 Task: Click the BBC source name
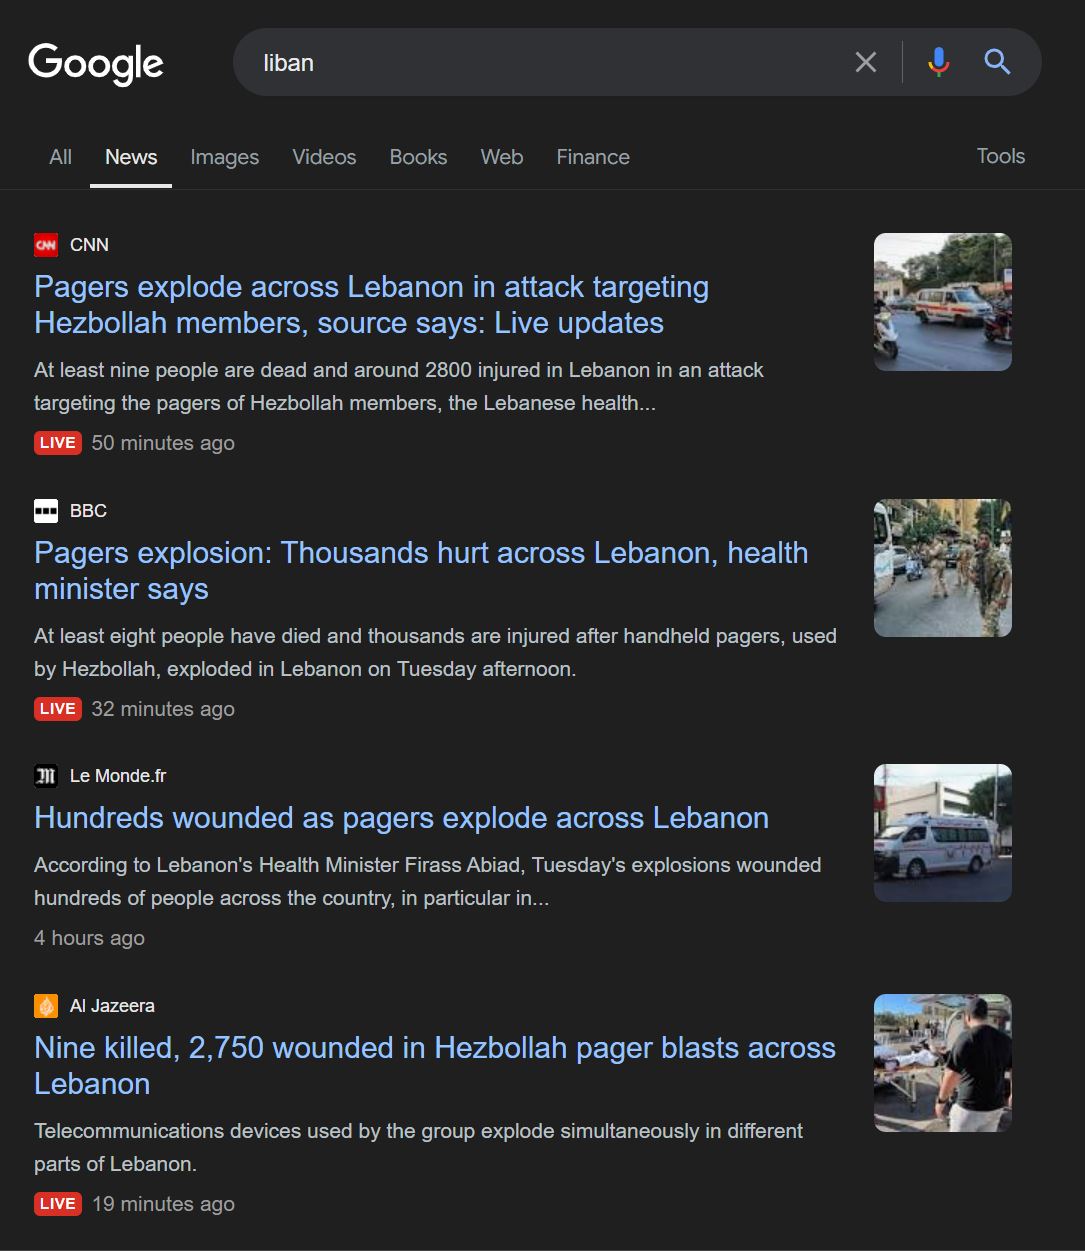tap(88, 511)
